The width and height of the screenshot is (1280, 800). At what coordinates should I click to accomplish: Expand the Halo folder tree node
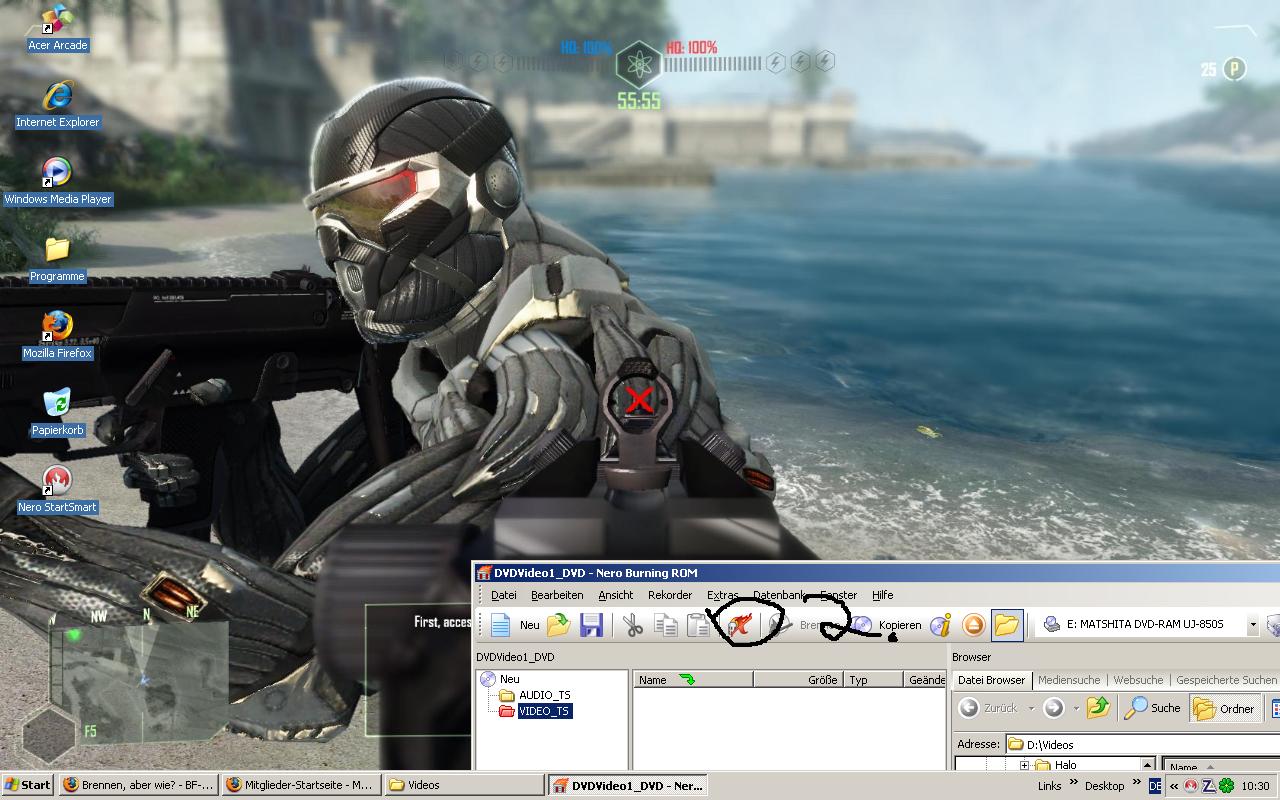pos(1024,766)
